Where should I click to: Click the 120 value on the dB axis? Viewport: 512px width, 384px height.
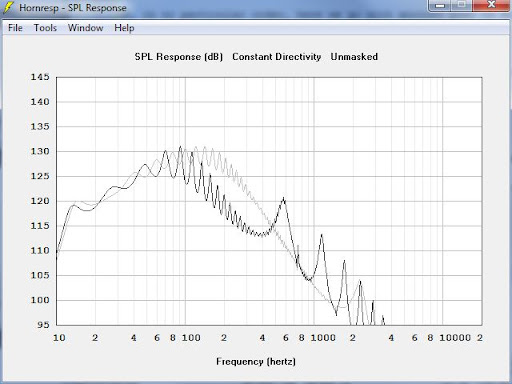pyautogui.click(x=40, y=201)
